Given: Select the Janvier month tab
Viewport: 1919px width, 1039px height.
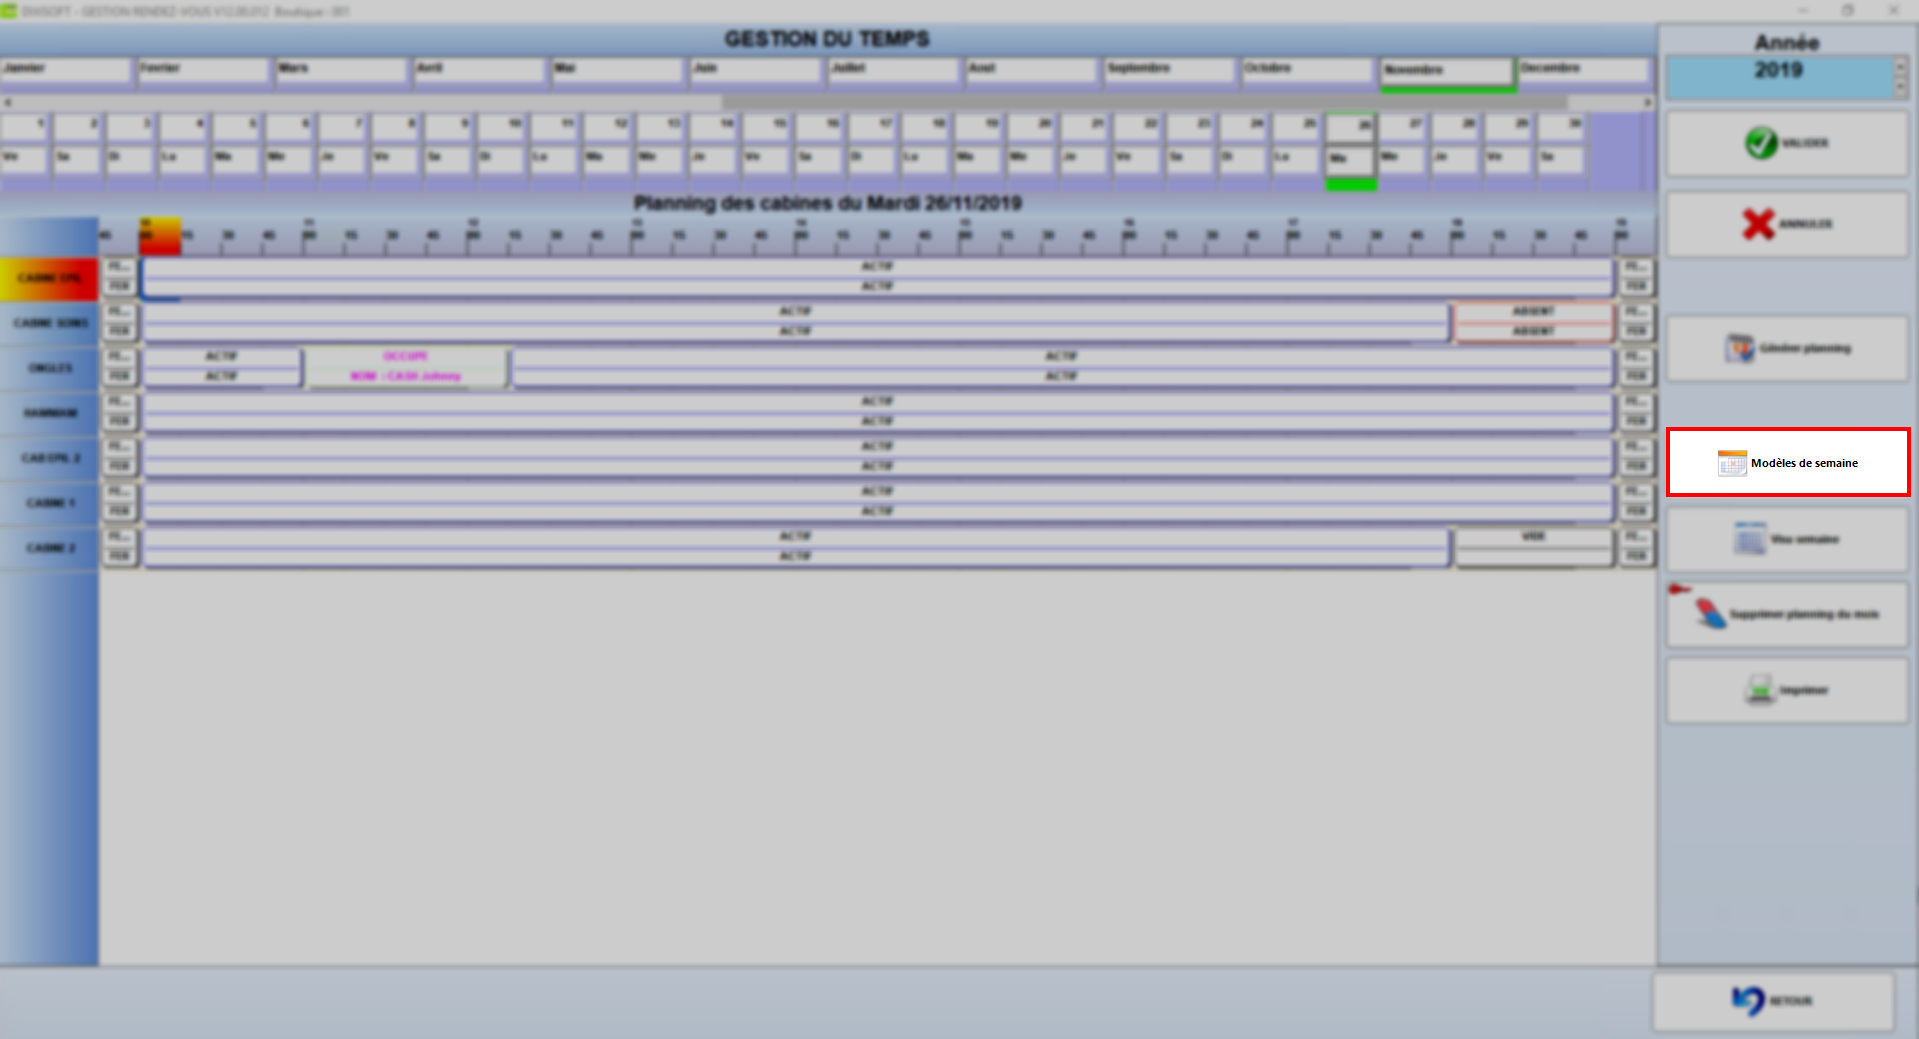Looking at the screenshot, I should [66, 69].
